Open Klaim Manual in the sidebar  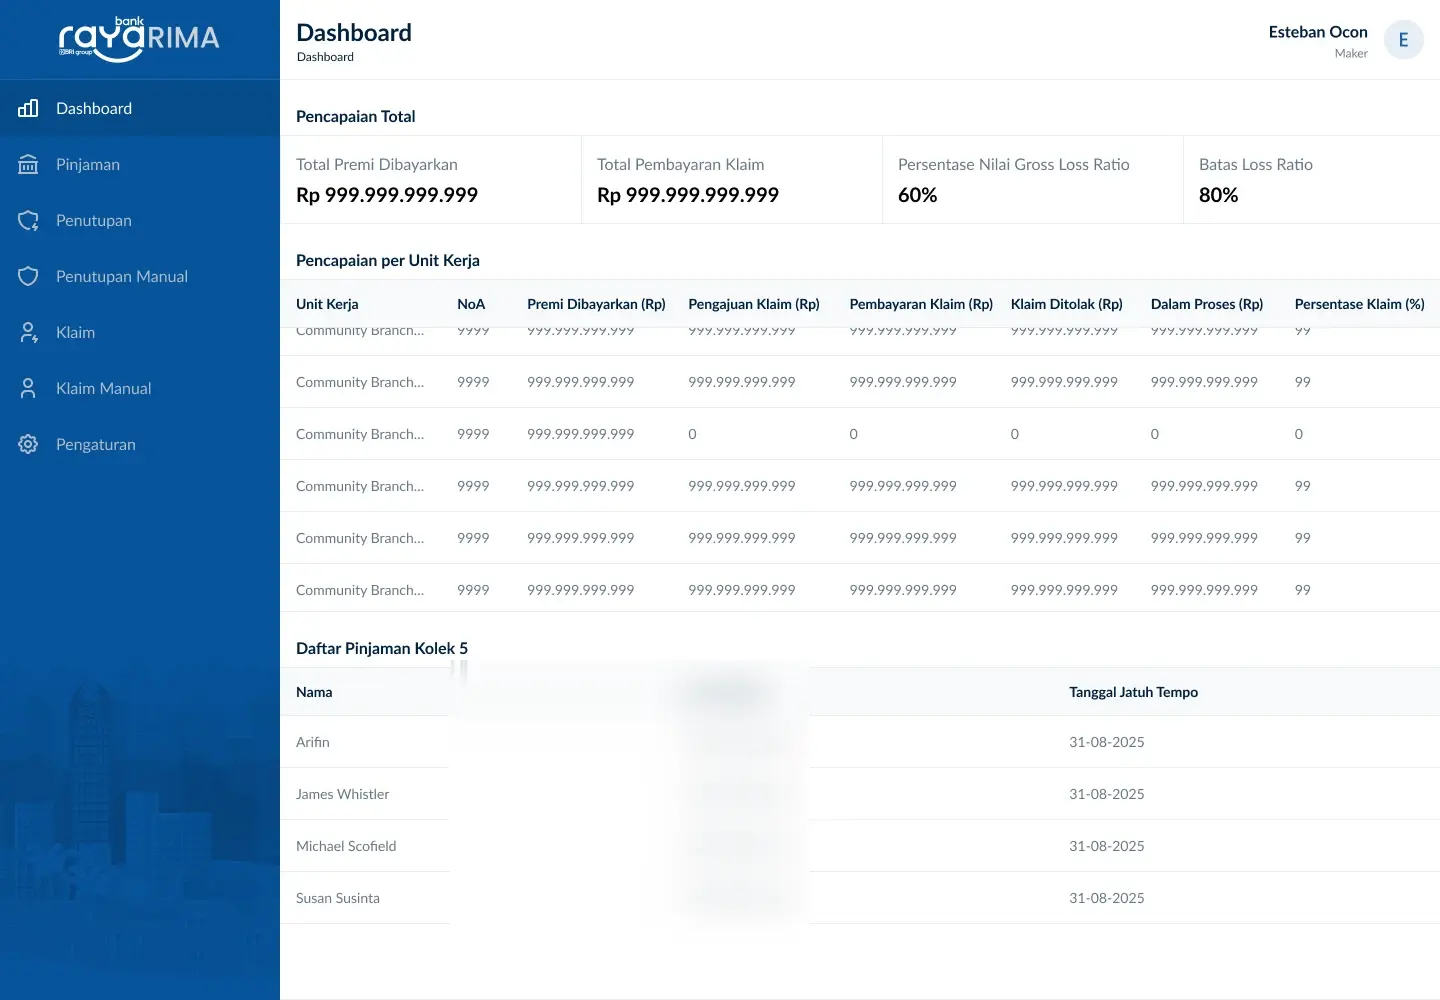tap(140, 388)
